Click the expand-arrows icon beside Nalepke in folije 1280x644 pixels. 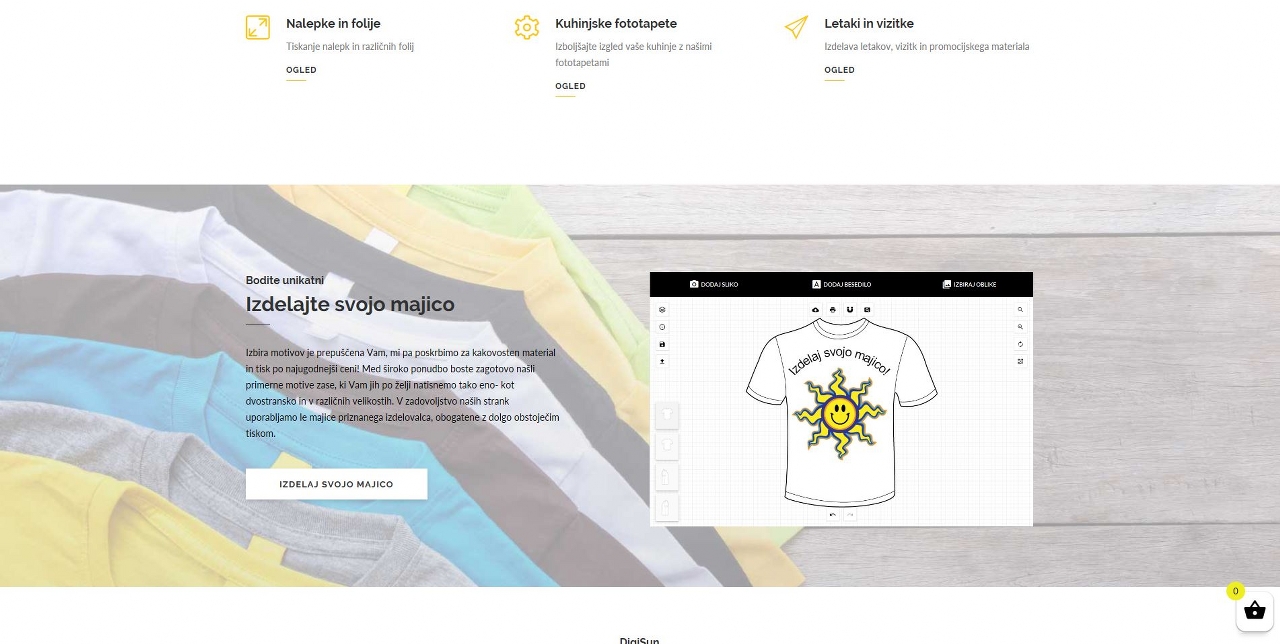point(258,27)
